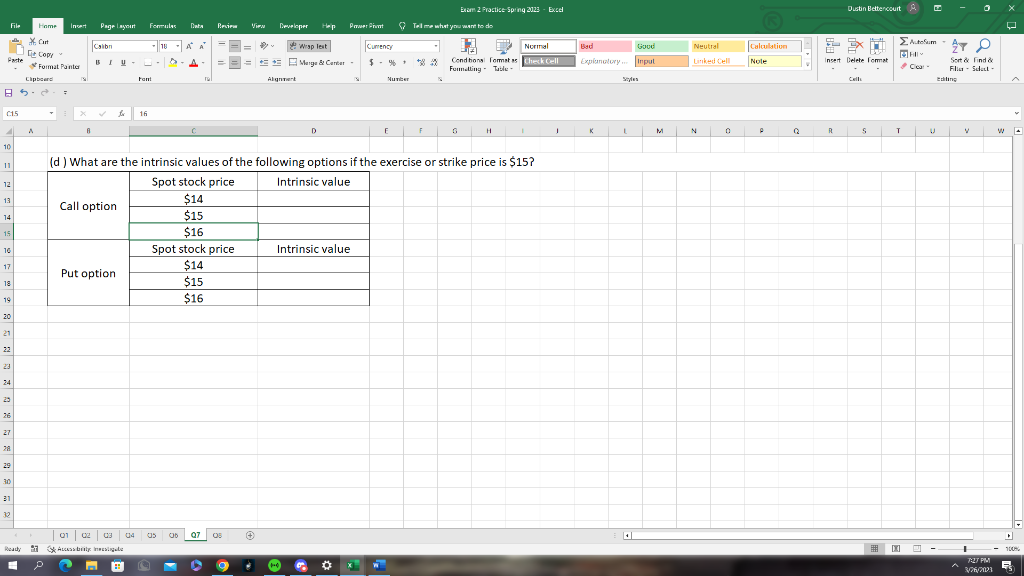Align text to the left
This screenshot has height=576, width=1024.
click(x=222, y=63)
